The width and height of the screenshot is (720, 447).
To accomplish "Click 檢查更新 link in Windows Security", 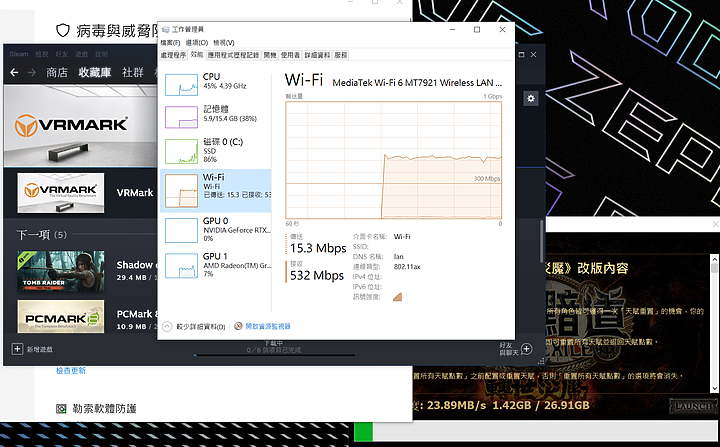I will pyautogui.click(x=71, y=371).
